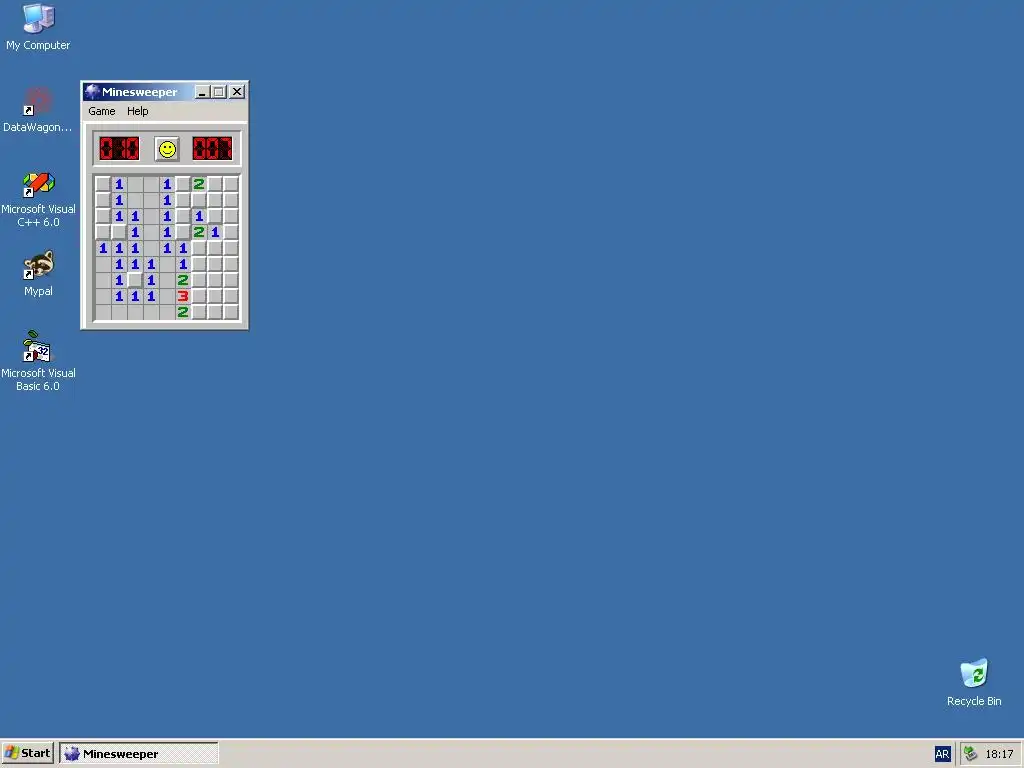Uncover the square right of the bottom-row 2
1024x768 pixels.
199,312
